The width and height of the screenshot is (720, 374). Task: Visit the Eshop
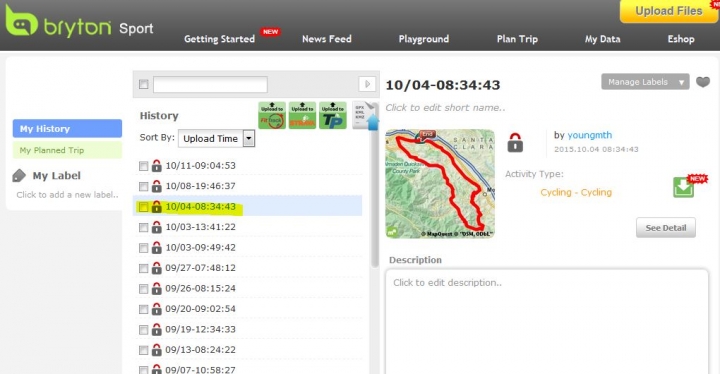coord(681,39)
